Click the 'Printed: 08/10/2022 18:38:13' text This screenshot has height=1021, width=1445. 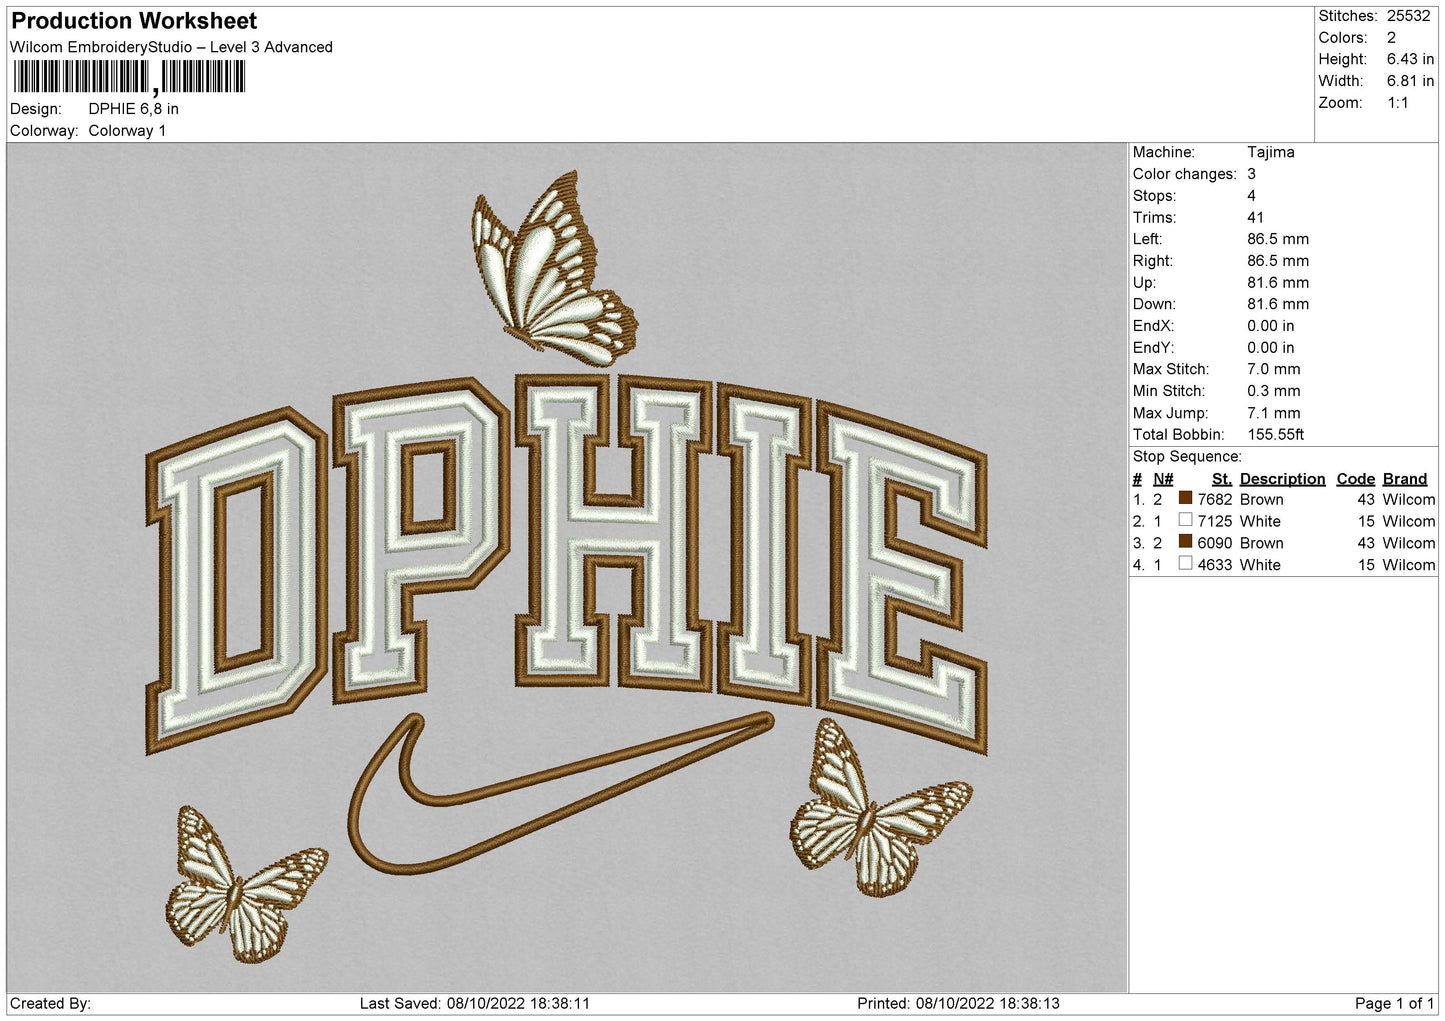958,1003
